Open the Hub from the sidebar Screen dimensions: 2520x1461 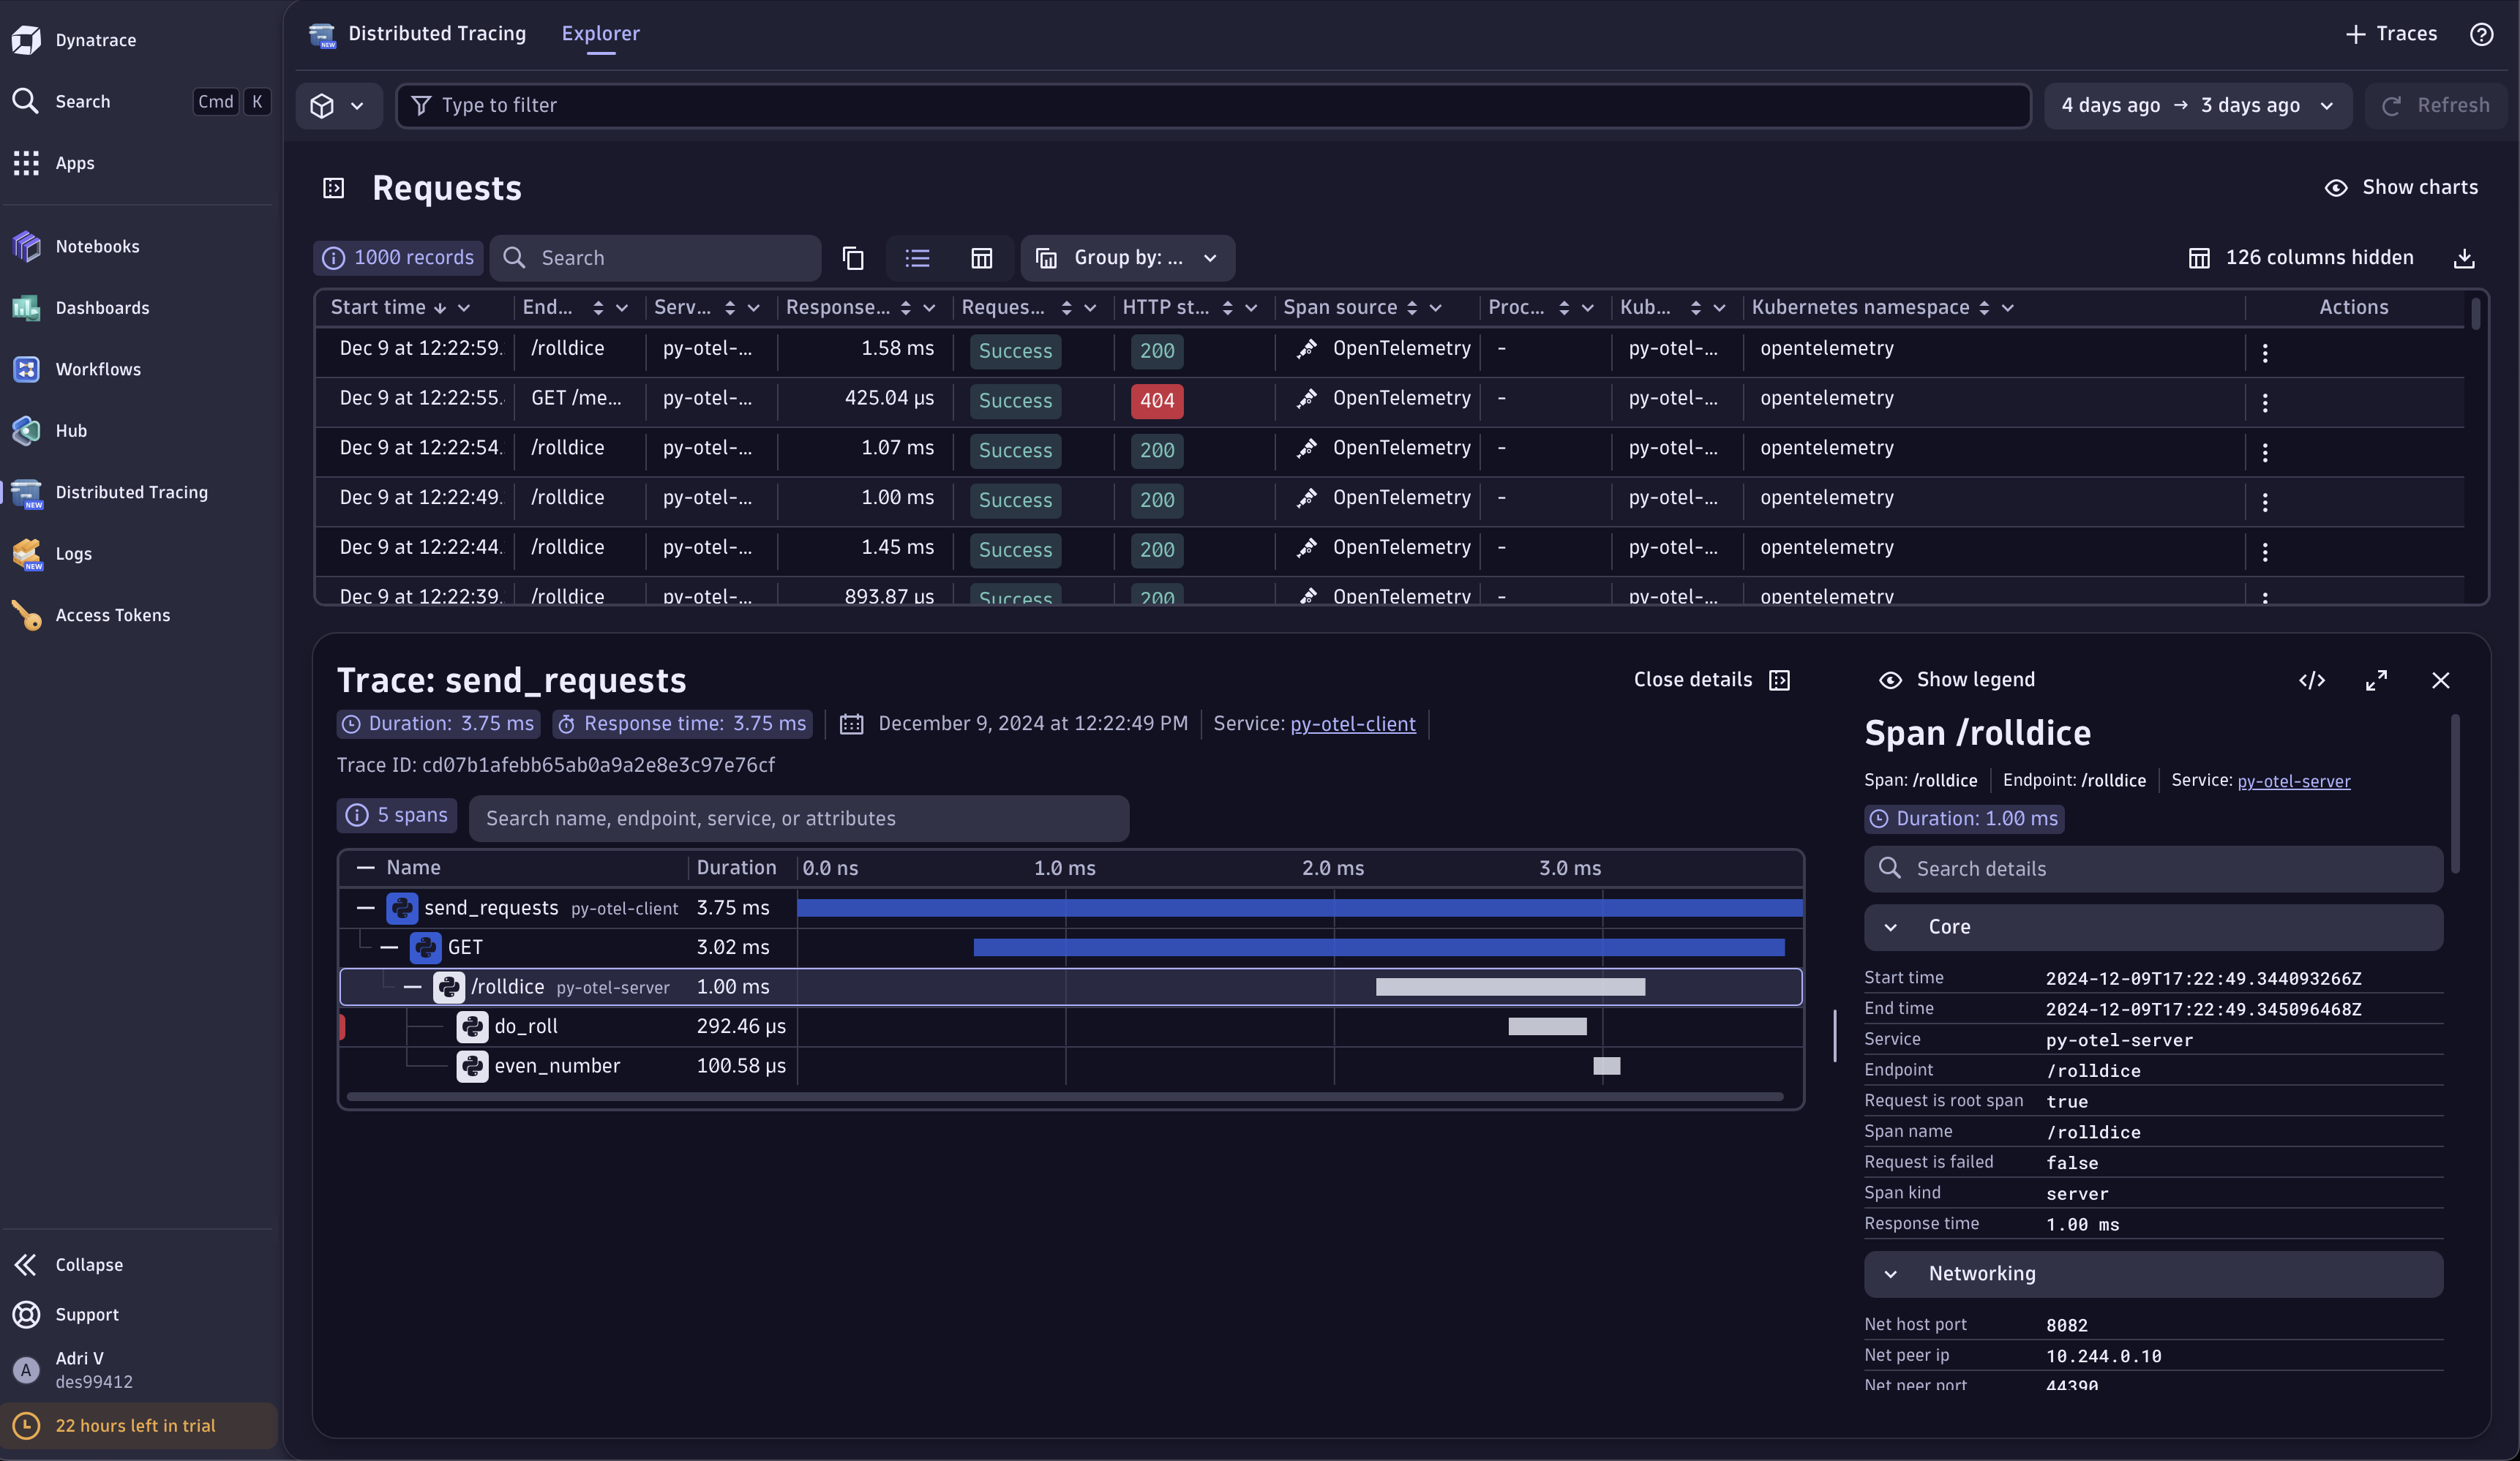25,431
